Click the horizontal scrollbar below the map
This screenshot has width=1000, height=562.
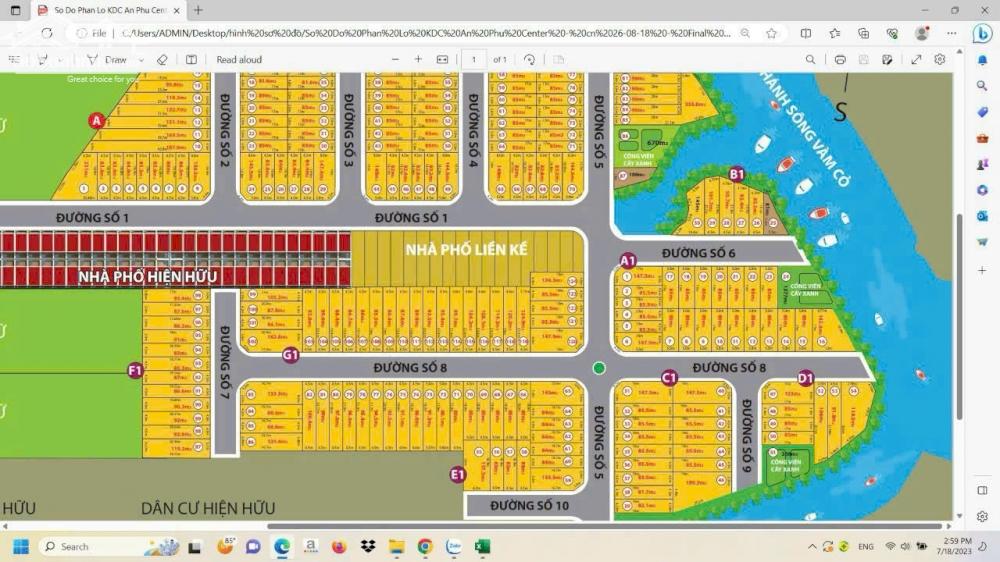600,526
